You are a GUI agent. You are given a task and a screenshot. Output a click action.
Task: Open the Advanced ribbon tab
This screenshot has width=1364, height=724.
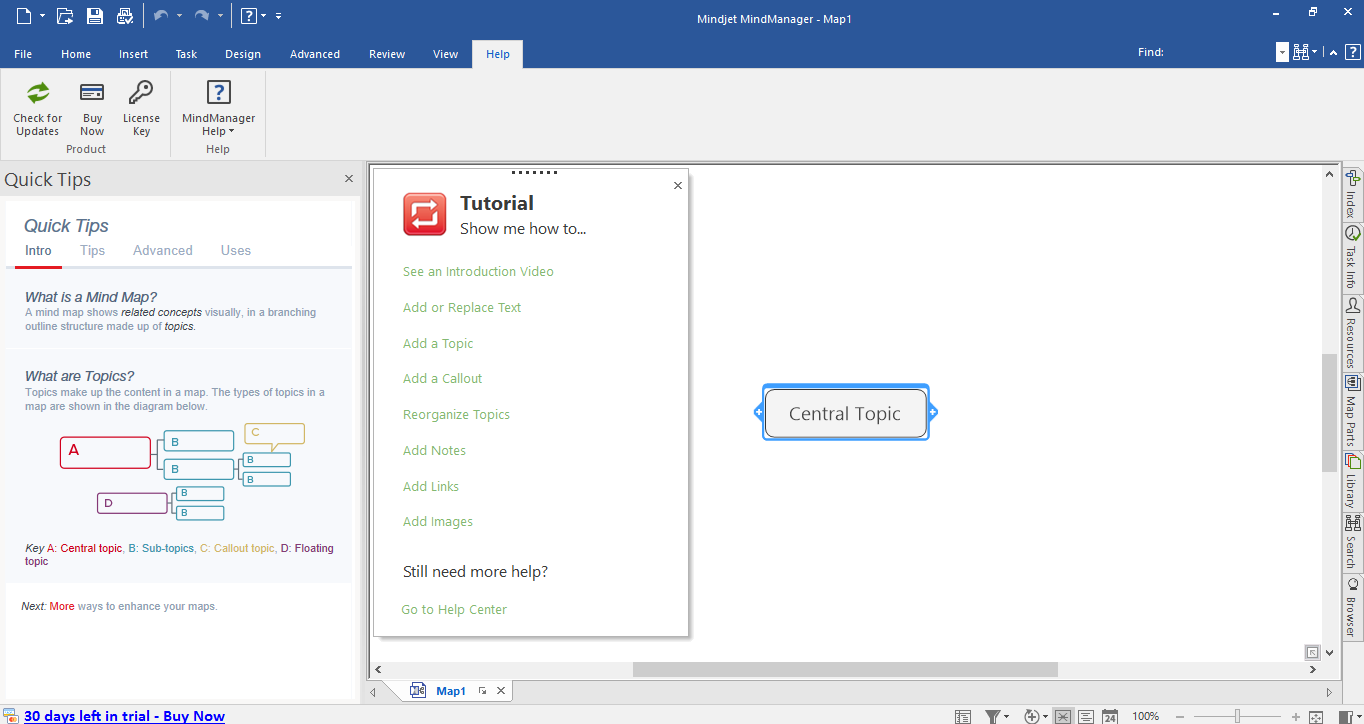coord(315,54)
